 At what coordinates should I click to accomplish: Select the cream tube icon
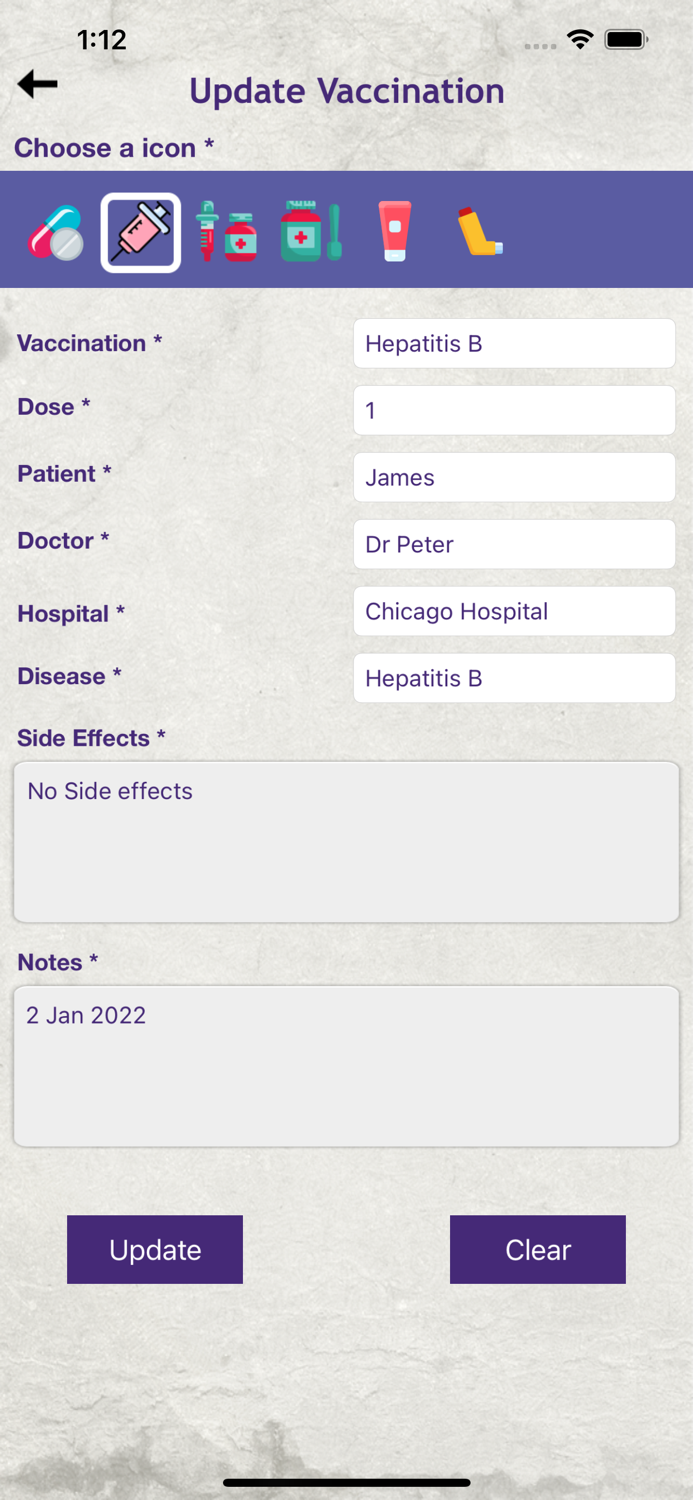pyautogui.click(x=394, y=230)
